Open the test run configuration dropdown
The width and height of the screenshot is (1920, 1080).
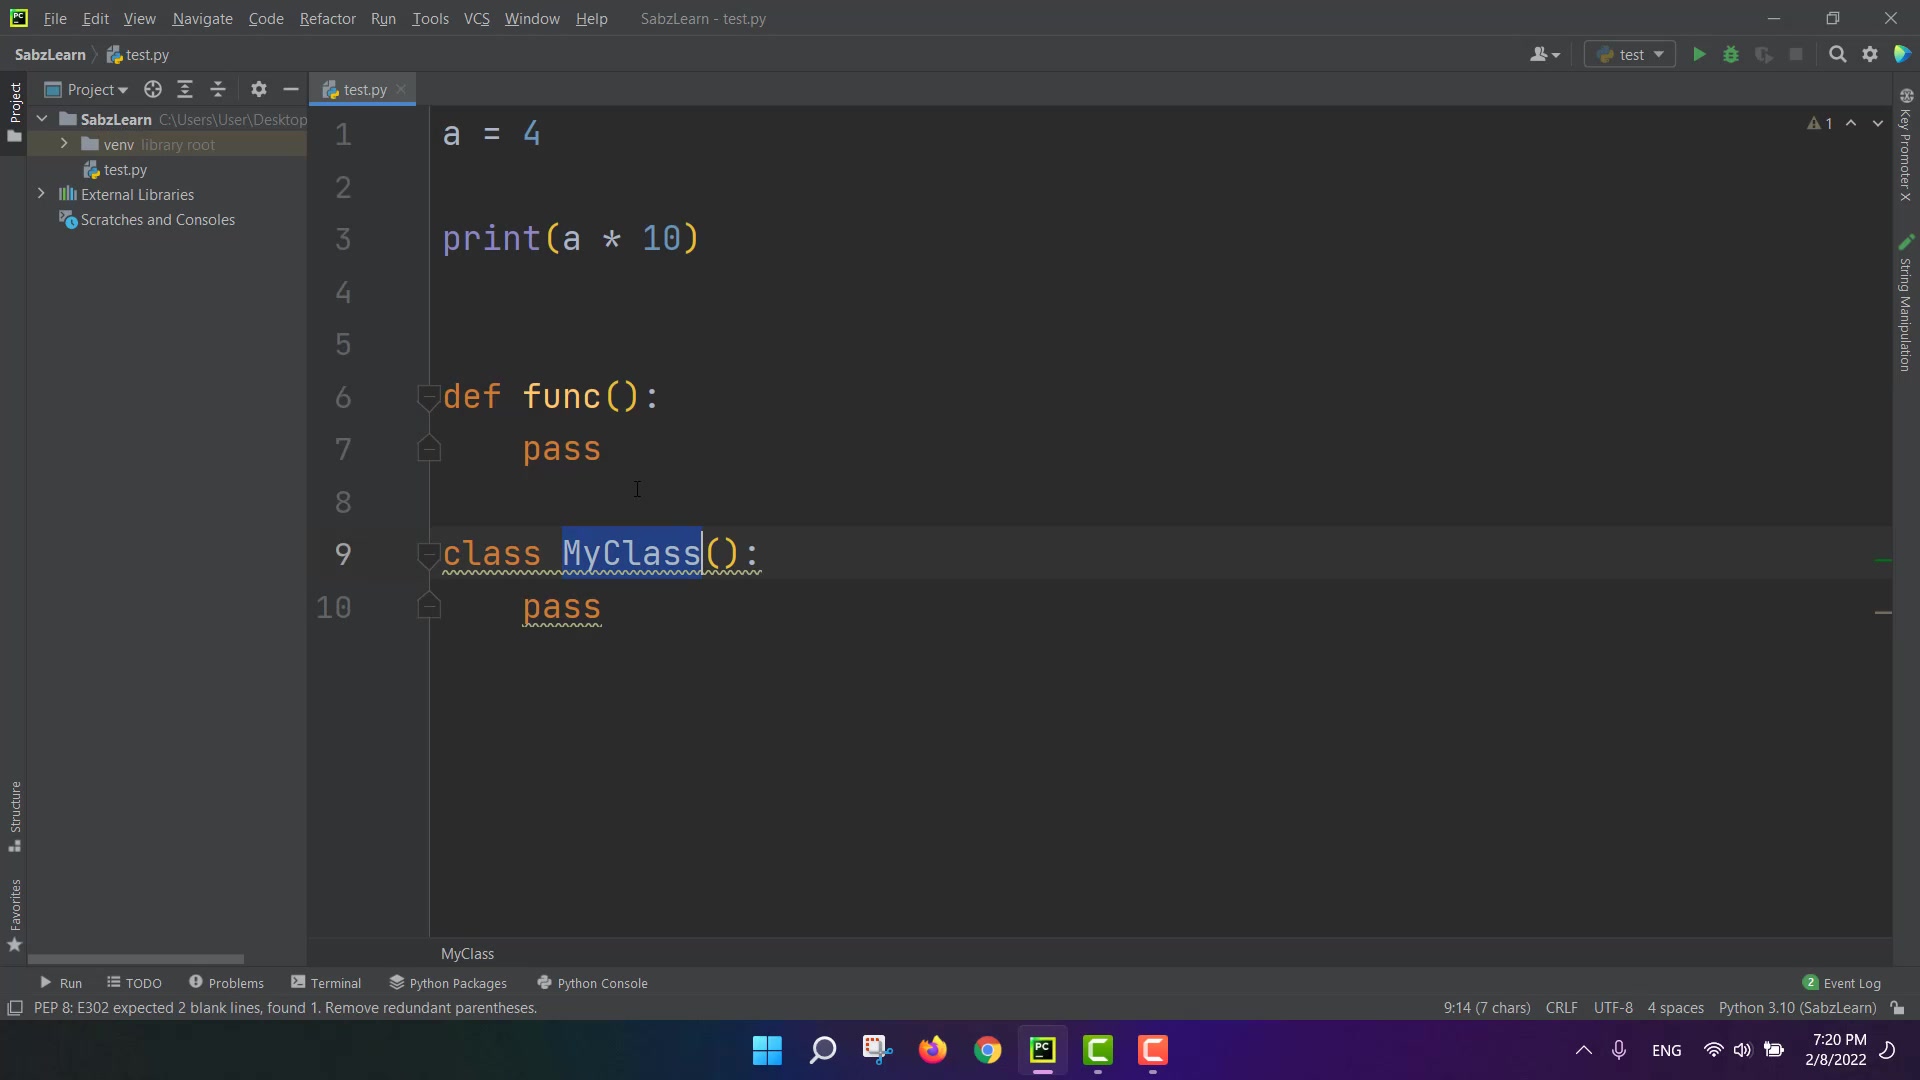coord(1631,55)
